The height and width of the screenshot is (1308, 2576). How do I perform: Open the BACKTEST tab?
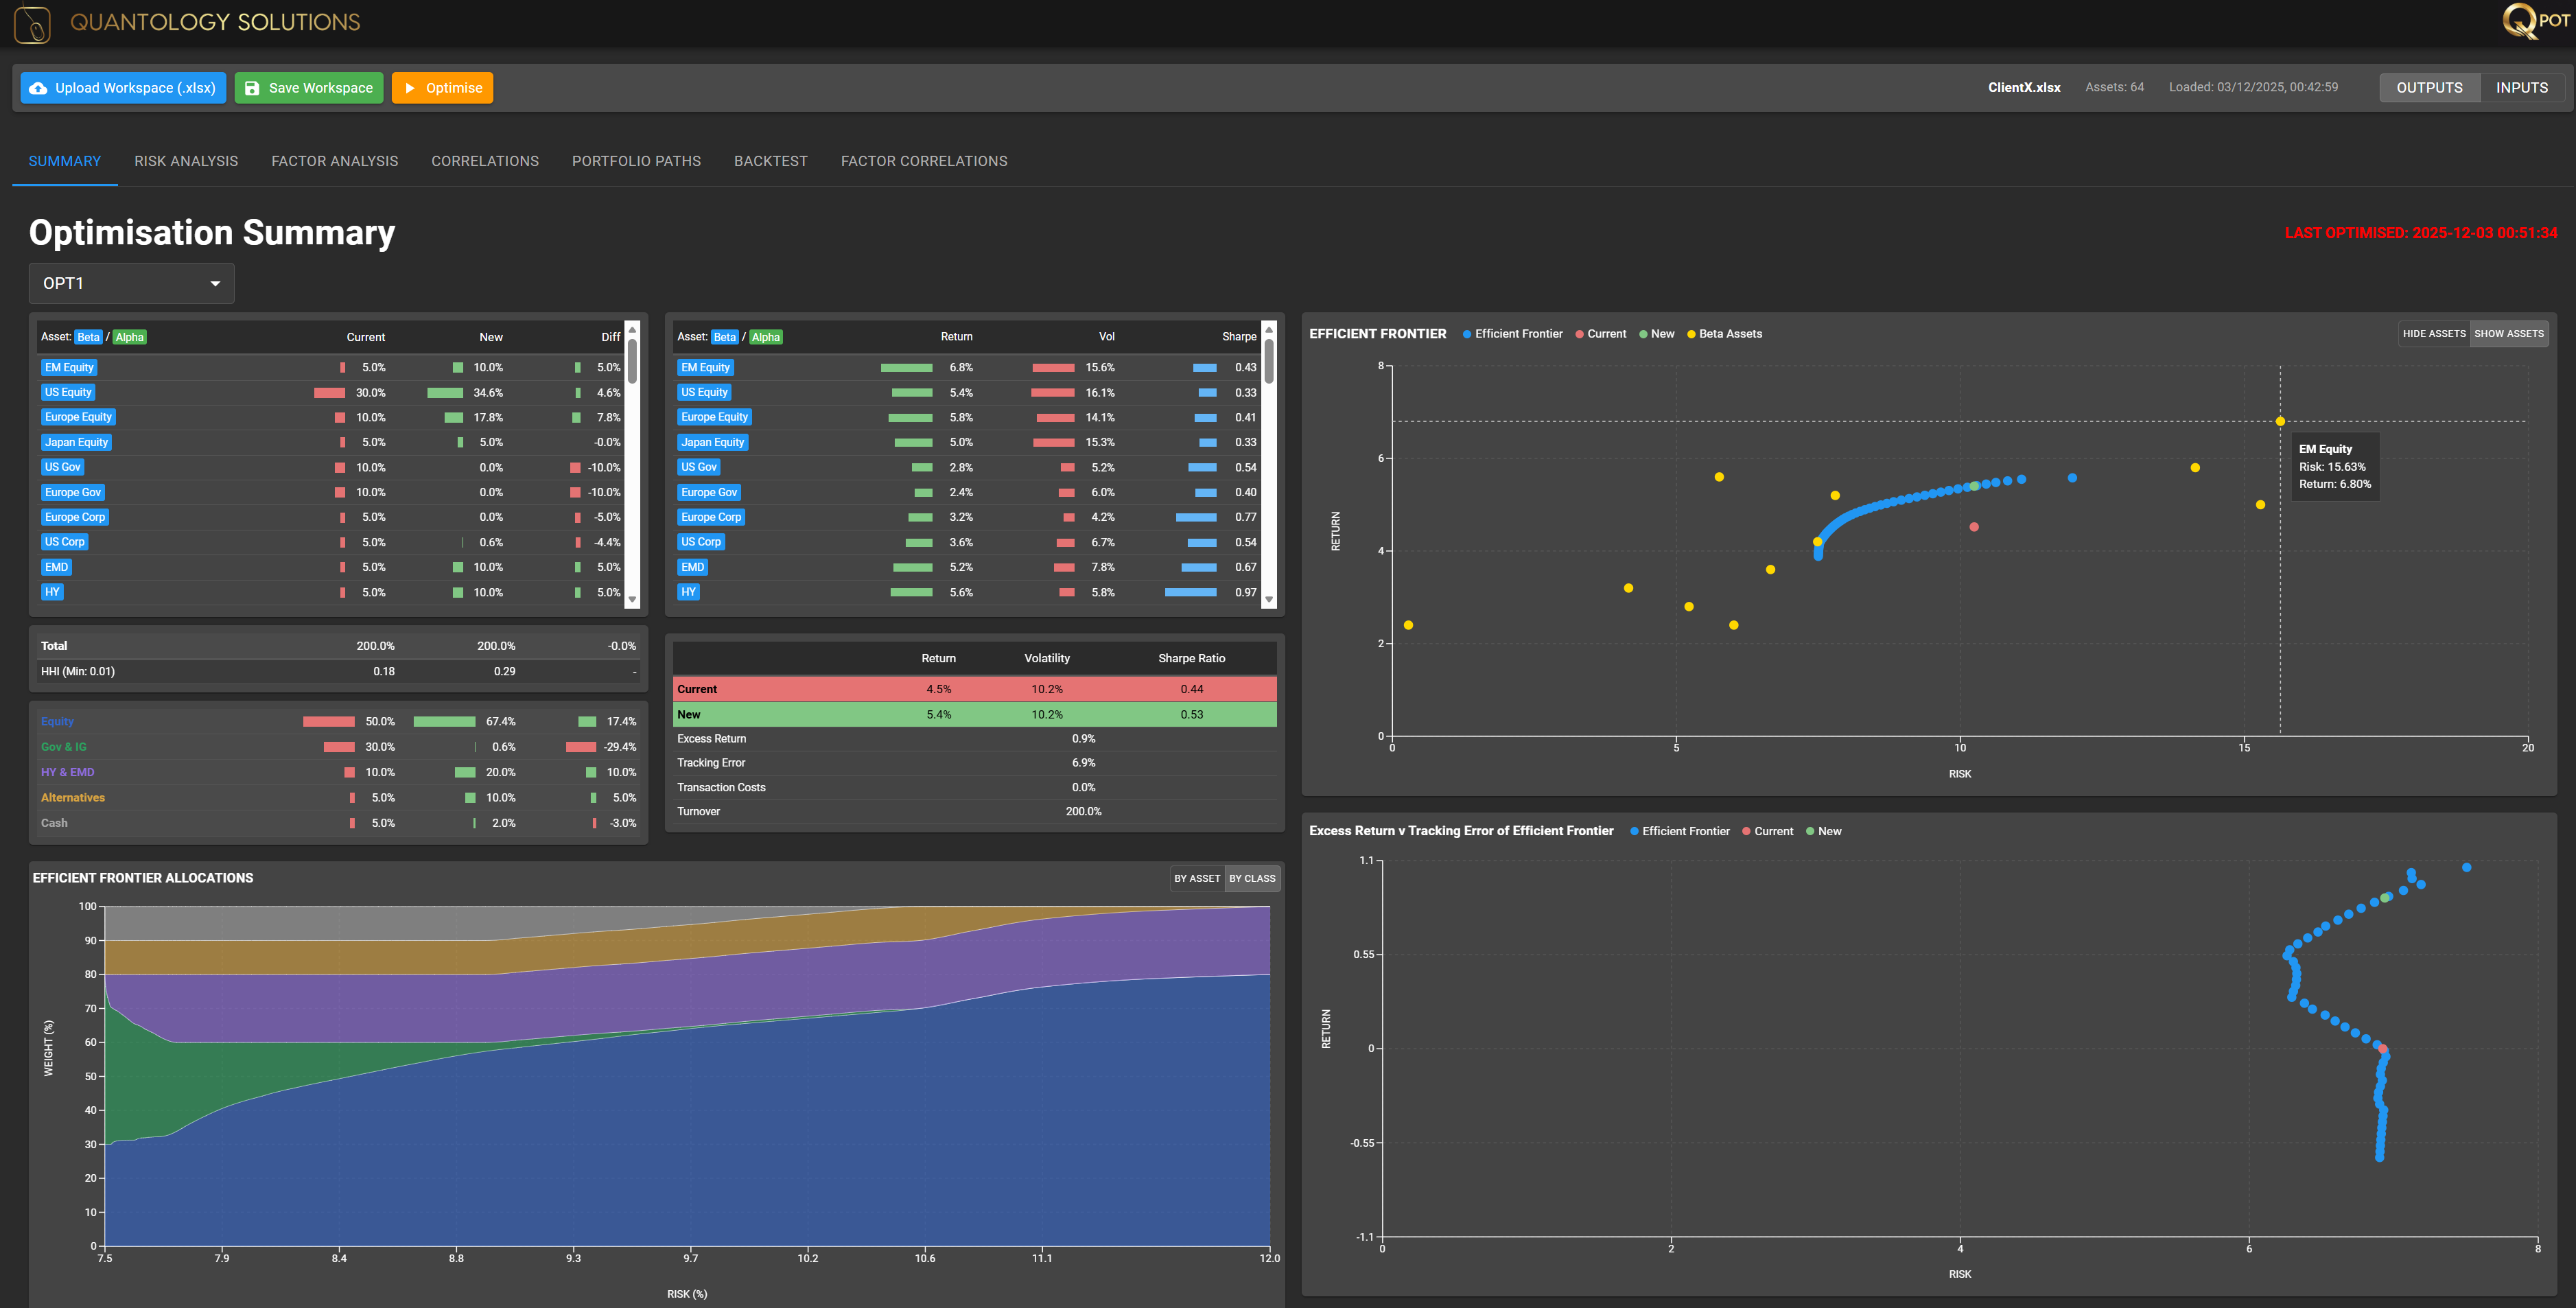tap(771, 161)
